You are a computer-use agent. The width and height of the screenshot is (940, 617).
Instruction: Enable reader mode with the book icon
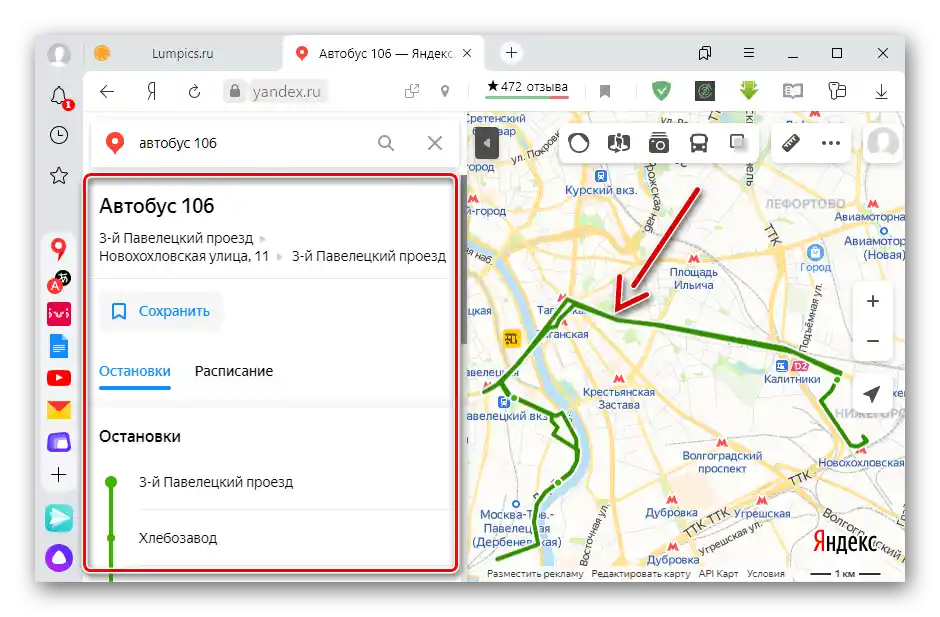point(793,91)
